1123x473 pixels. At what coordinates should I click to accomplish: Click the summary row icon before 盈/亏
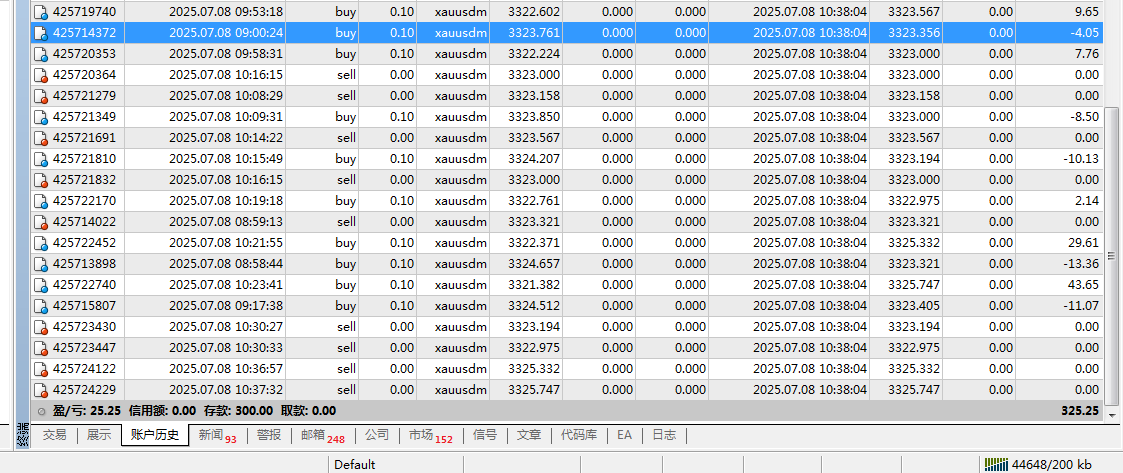click(41, 411)
